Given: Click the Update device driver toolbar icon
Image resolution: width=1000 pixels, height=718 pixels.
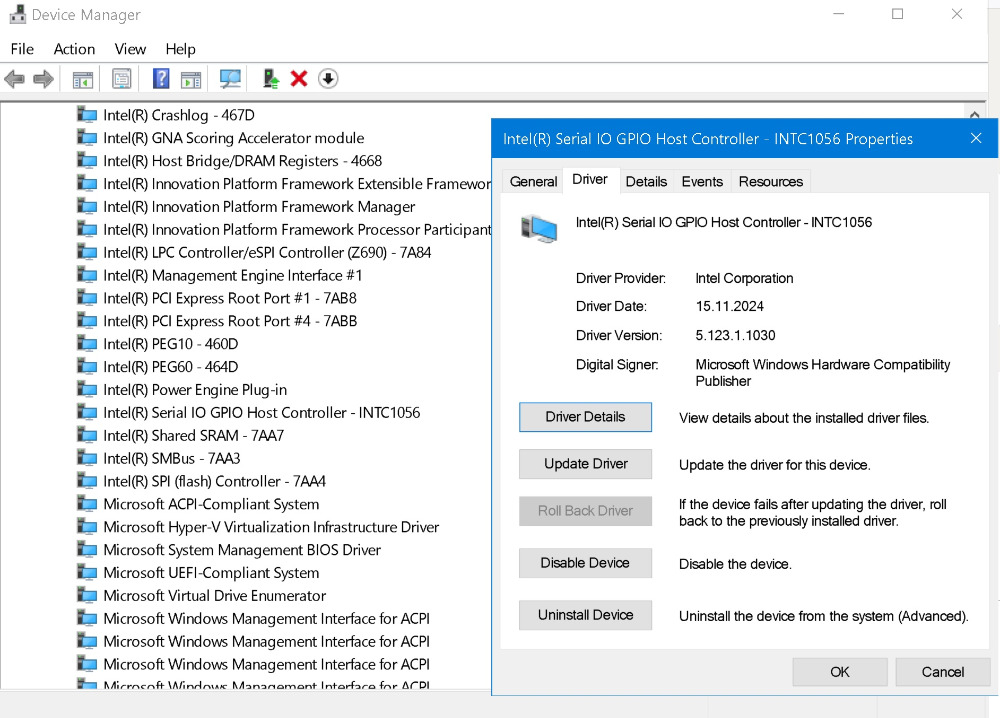Looking at the screenshot, I should click(x=270, y=79).
